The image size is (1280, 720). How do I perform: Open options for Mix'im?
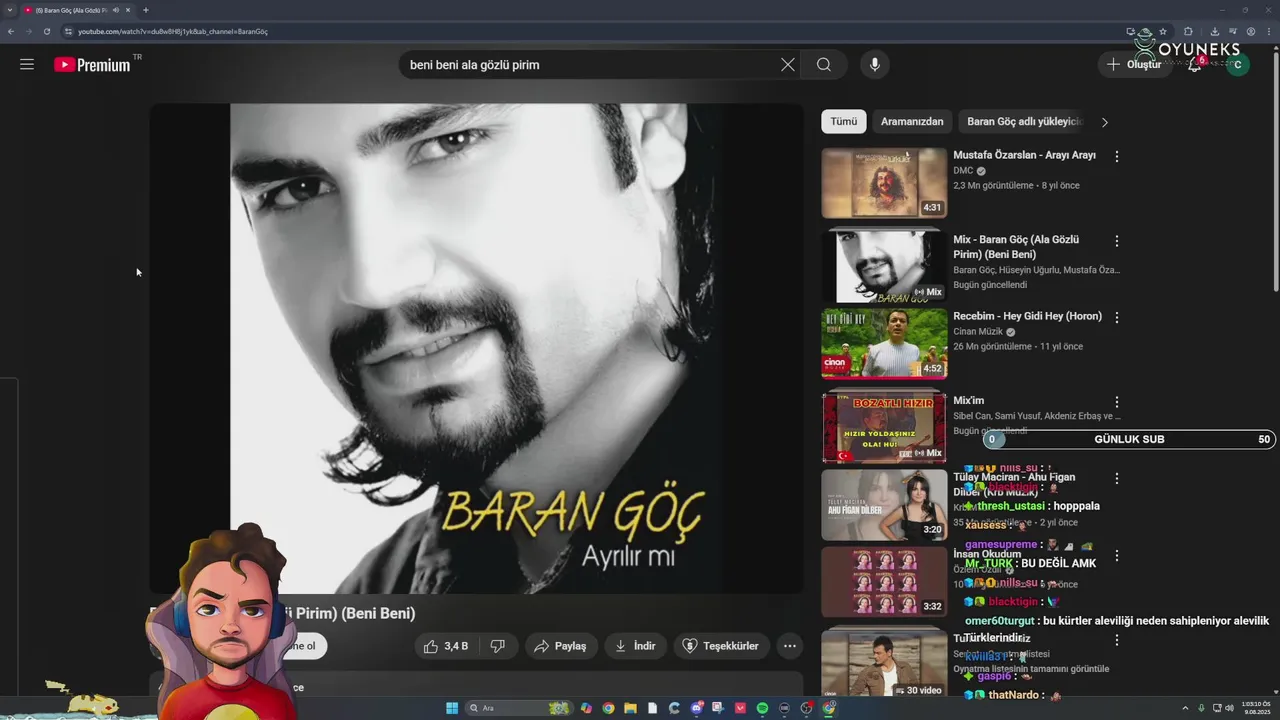click(1117, 401)
